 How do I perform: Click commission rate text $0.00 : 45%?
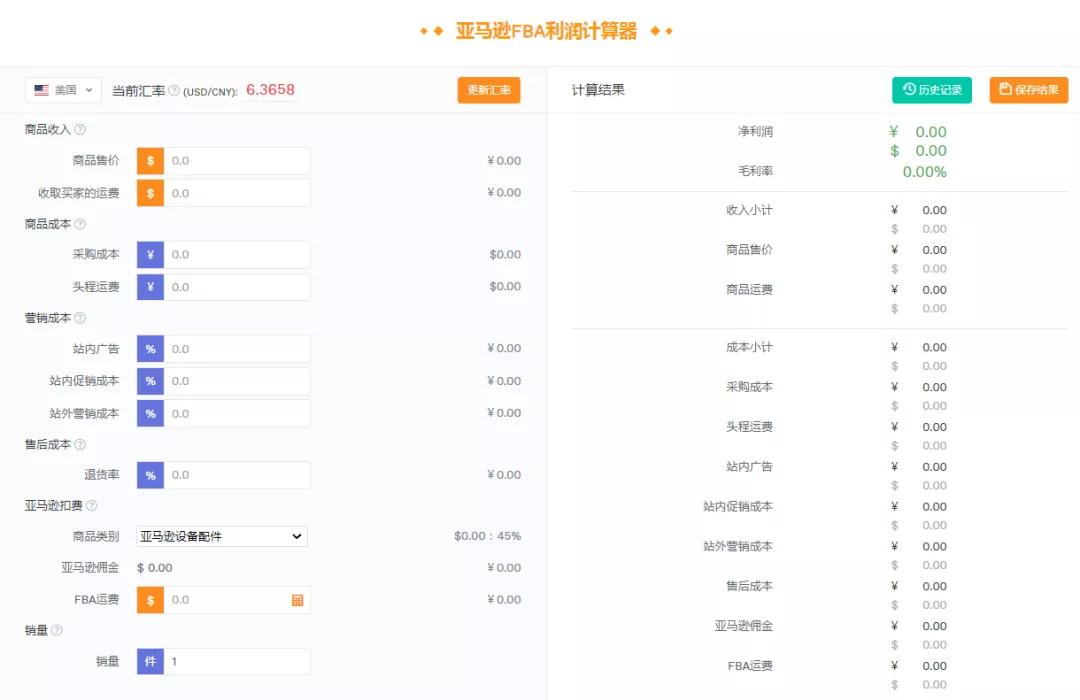(487, 536)
